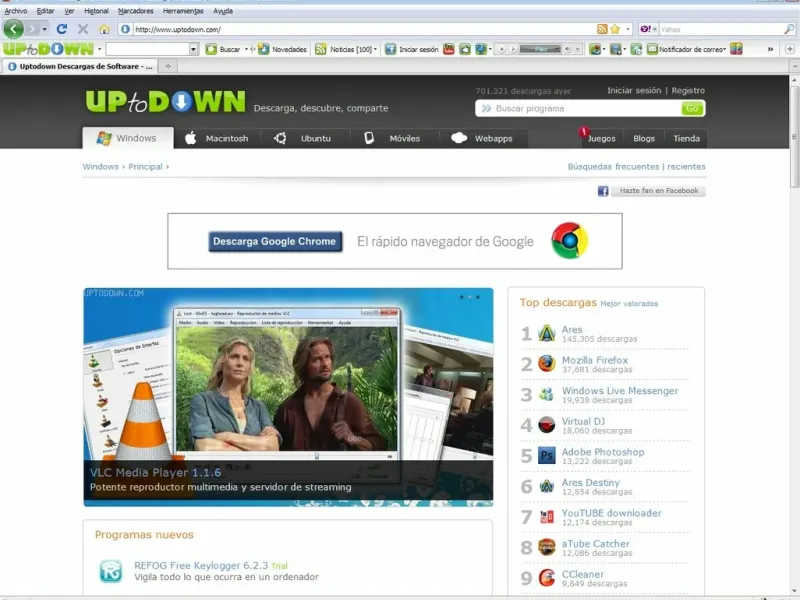
Task: Switch to the Móviles tab
Action: click(394, 138)
